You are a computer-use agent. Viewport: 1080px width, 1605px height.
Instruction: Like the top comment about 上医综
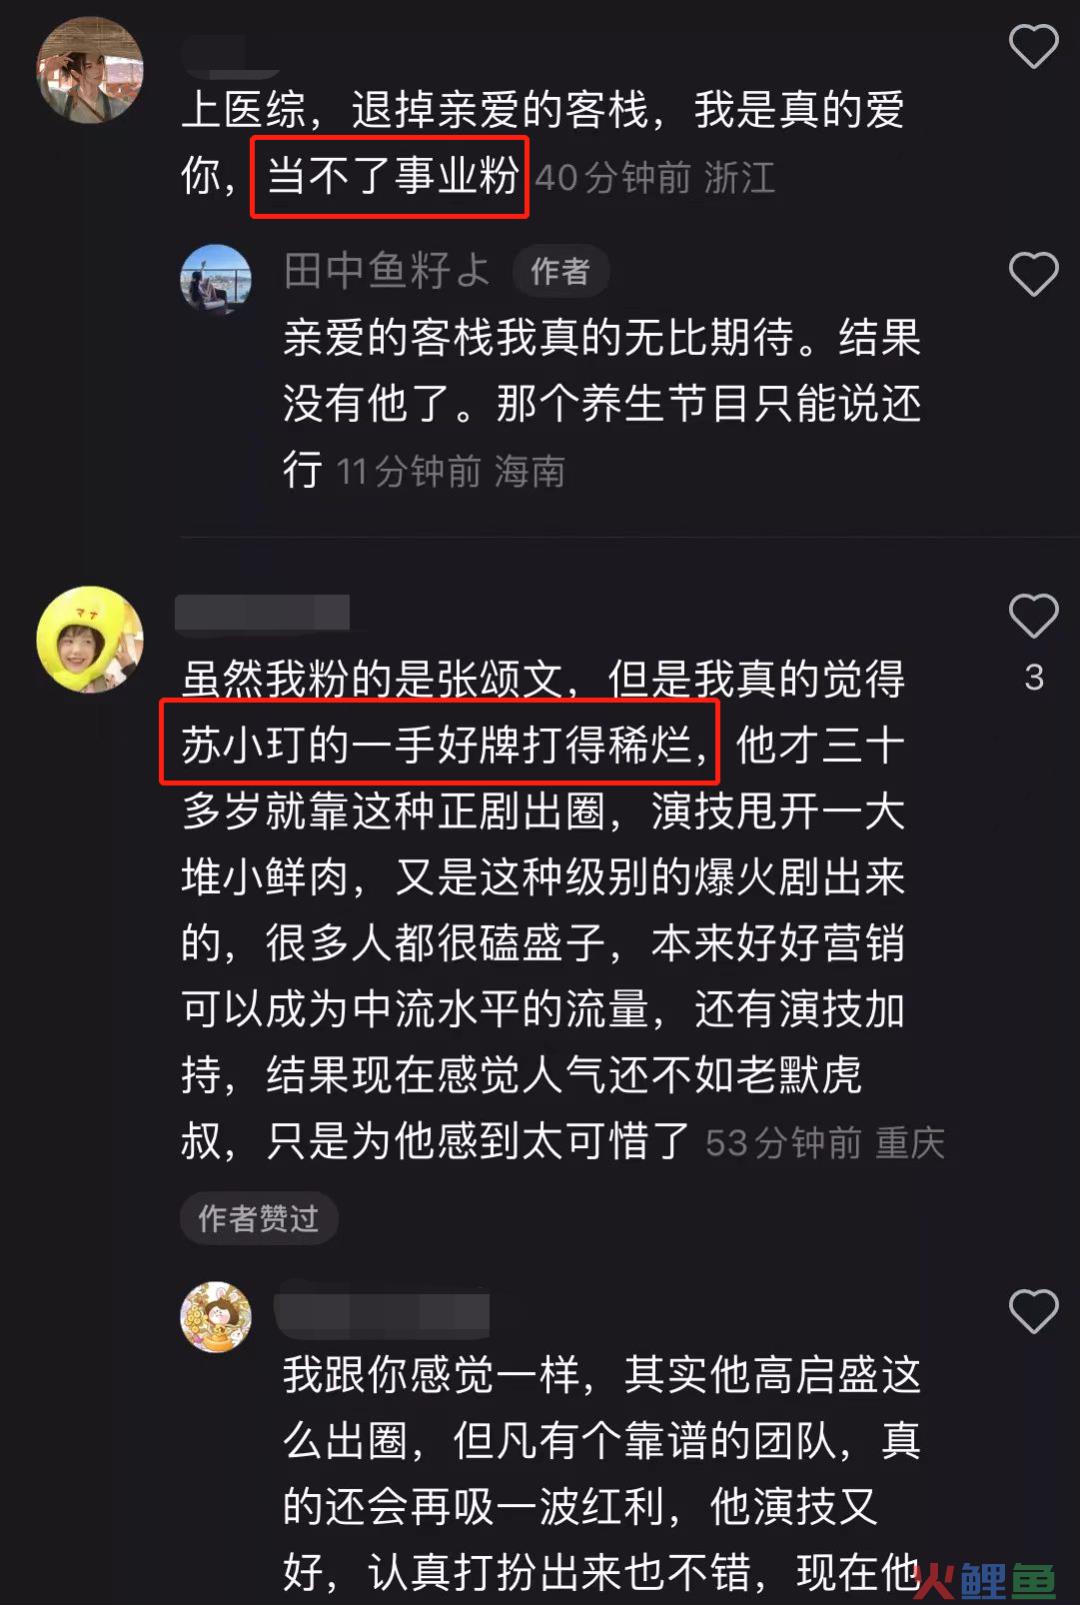1033,46
